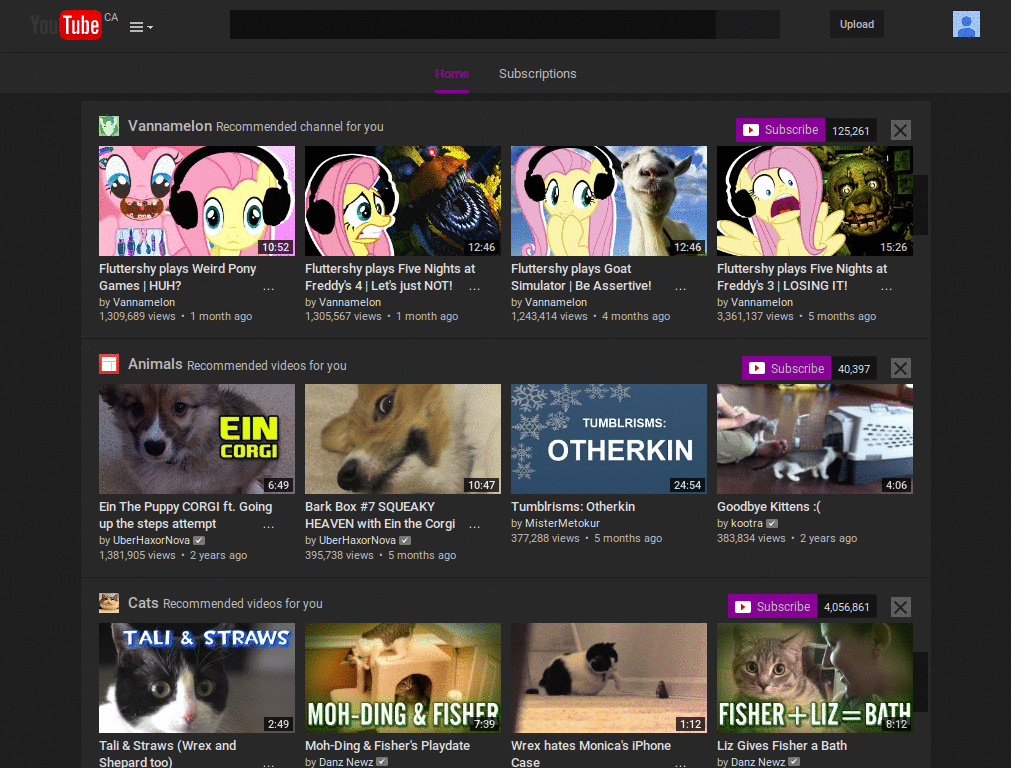The width and height of the screenshot is (1024, 768).
Task: Click the search input field
Action: 473,25
